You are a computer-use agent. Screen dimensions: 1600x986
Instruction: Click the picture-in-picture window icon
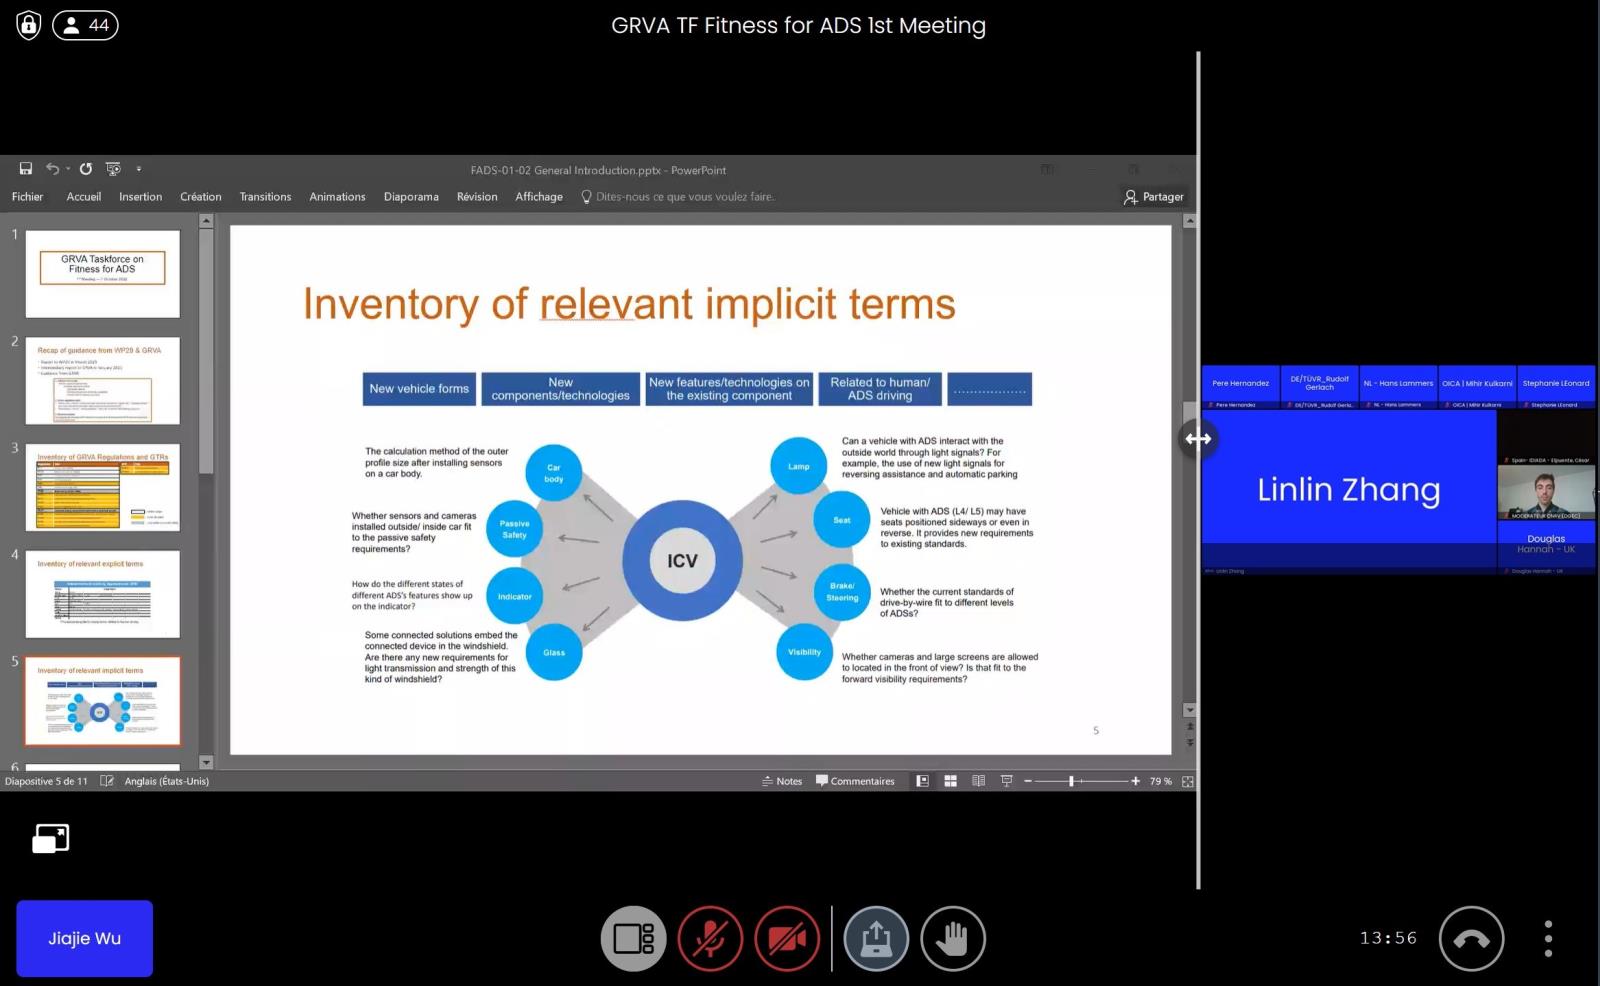click(x=50, y=838)
